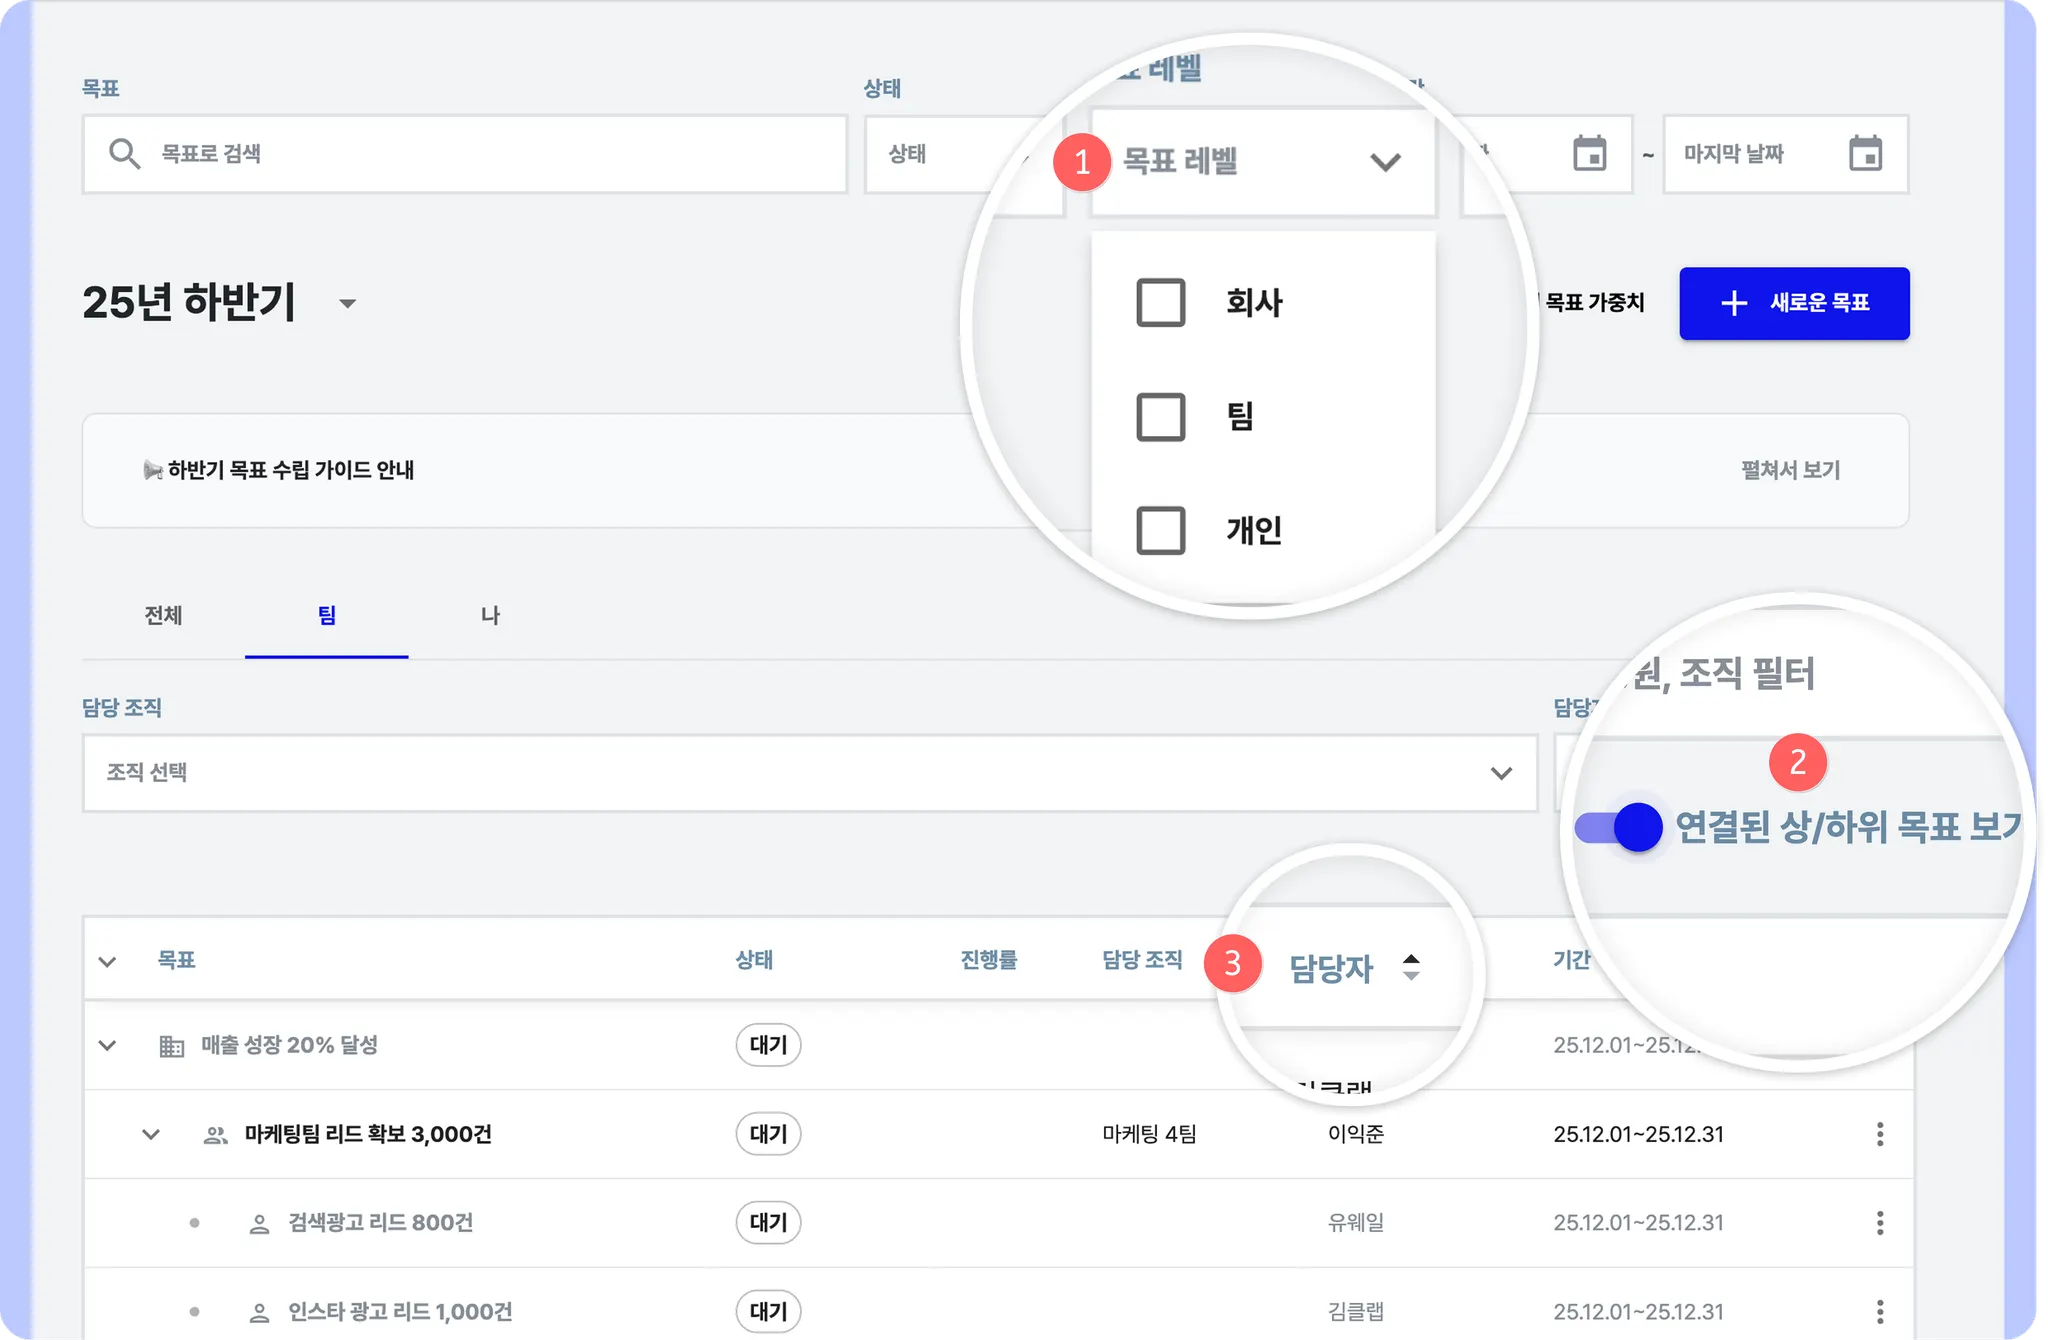Check the 팀 level checkbox
2048x1340 pixels.
tap(1160, 416)
